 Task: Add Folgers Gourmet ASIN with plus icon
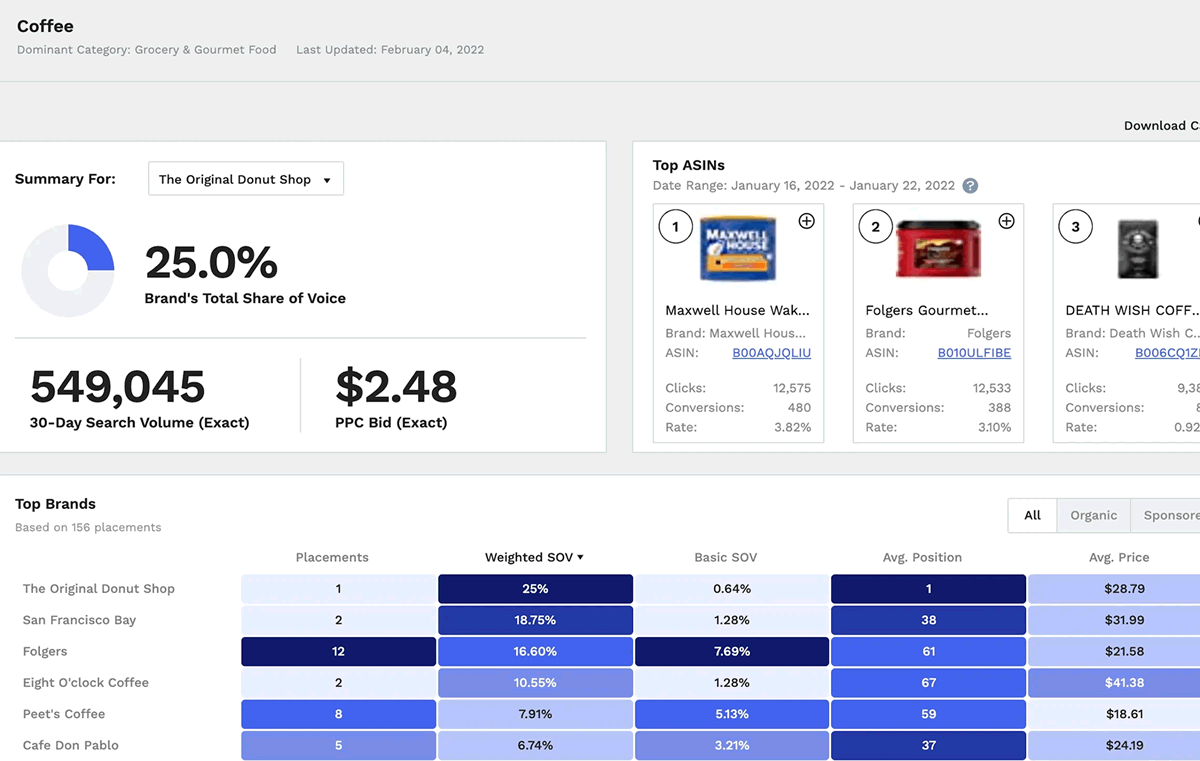(1007, 221)
